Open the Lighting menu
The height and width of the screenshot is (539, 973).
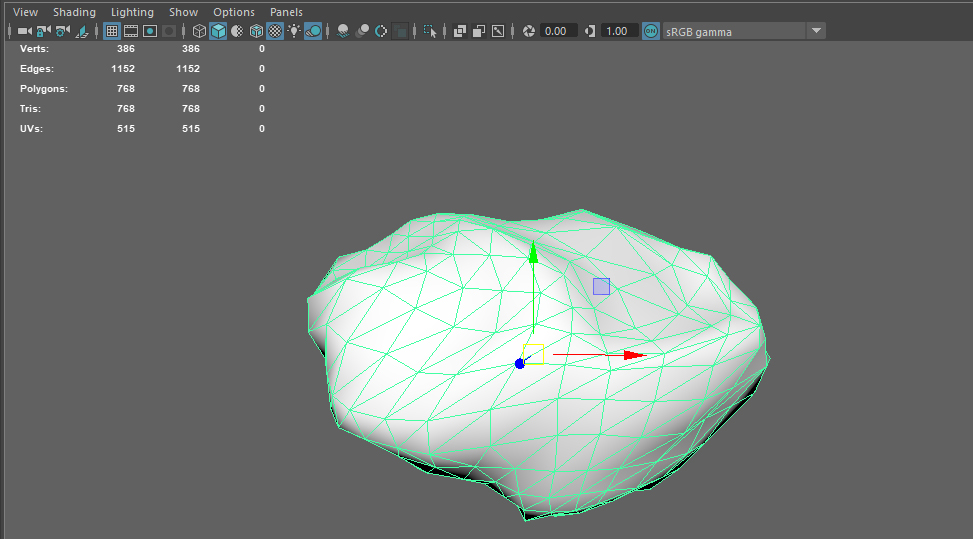(x=132, y=12)
